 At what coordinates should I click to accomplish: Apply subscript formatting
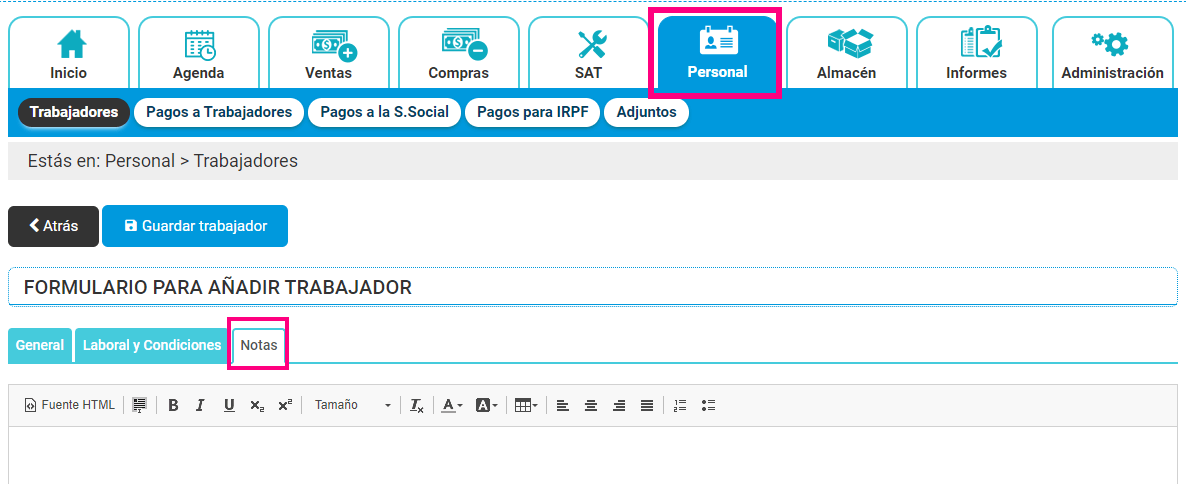pyautogui.click(x=257, y=405)
